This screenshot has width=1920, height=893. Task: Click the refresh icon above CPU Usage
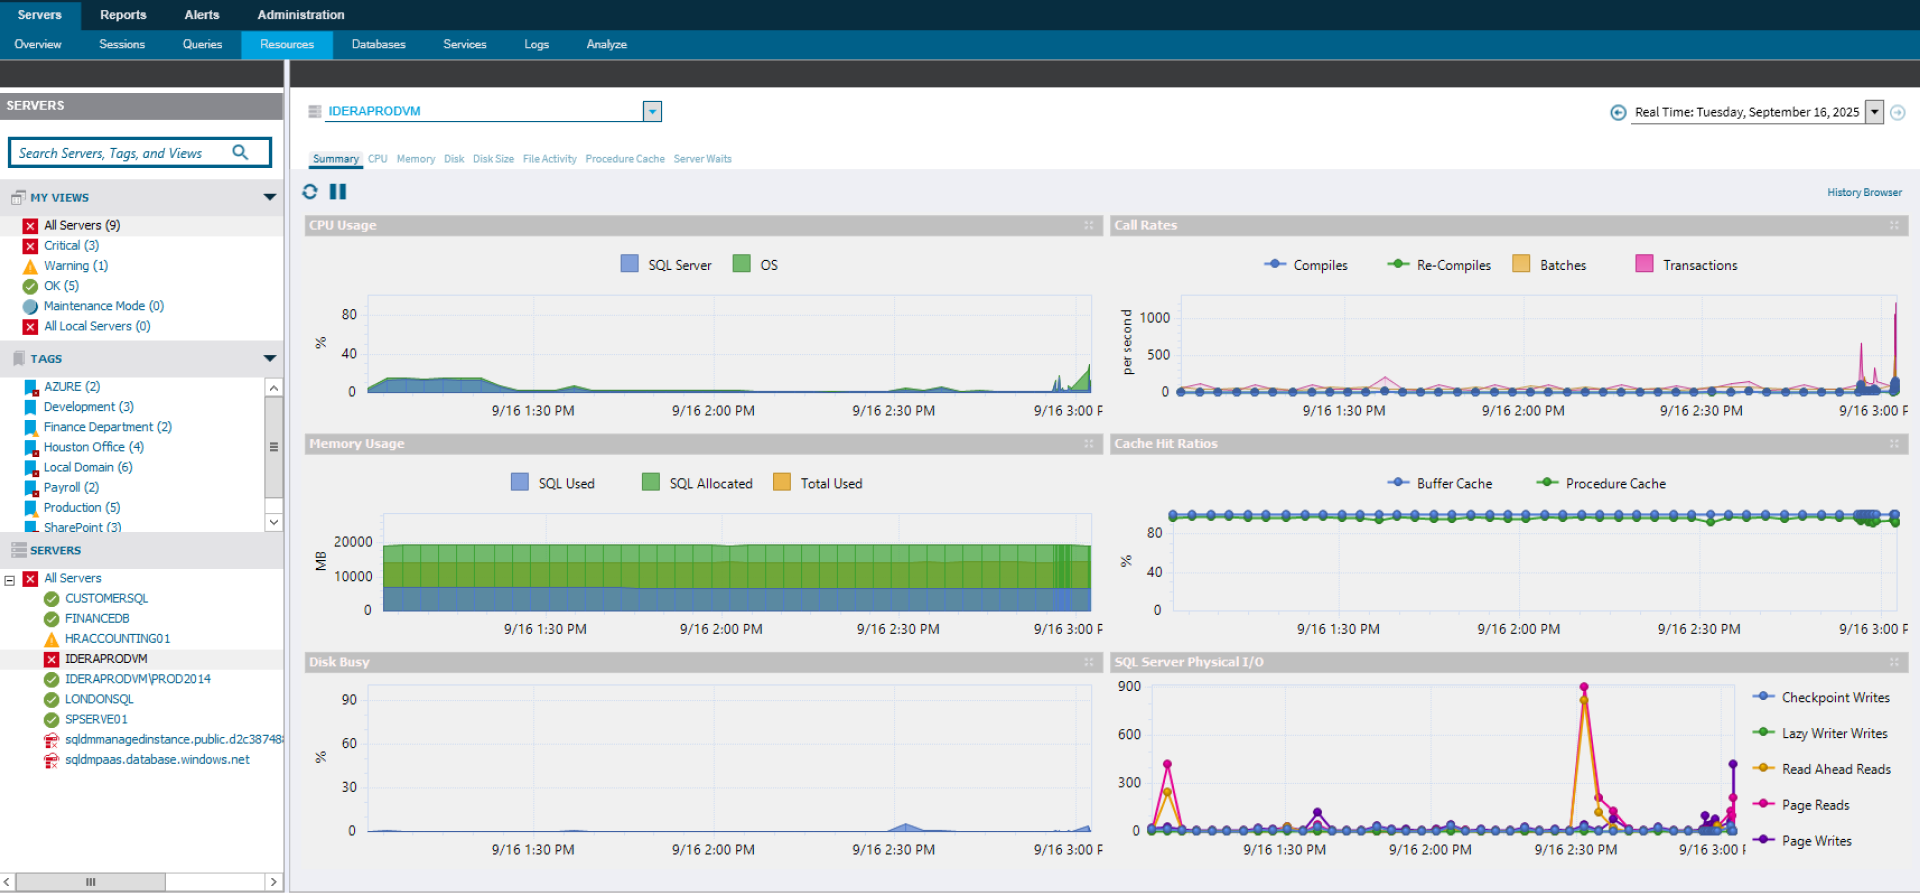point(310,191)
